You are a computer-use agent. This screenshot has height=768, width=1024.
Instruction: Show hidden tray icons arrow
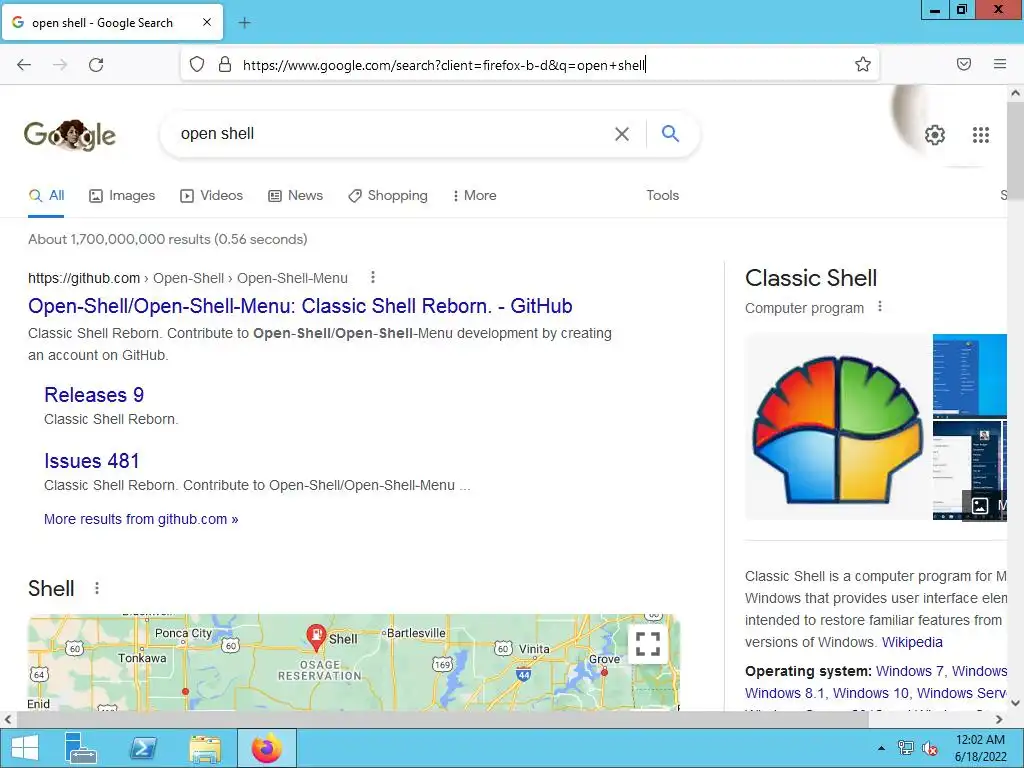pyautogui.click(x=882, y=748)
